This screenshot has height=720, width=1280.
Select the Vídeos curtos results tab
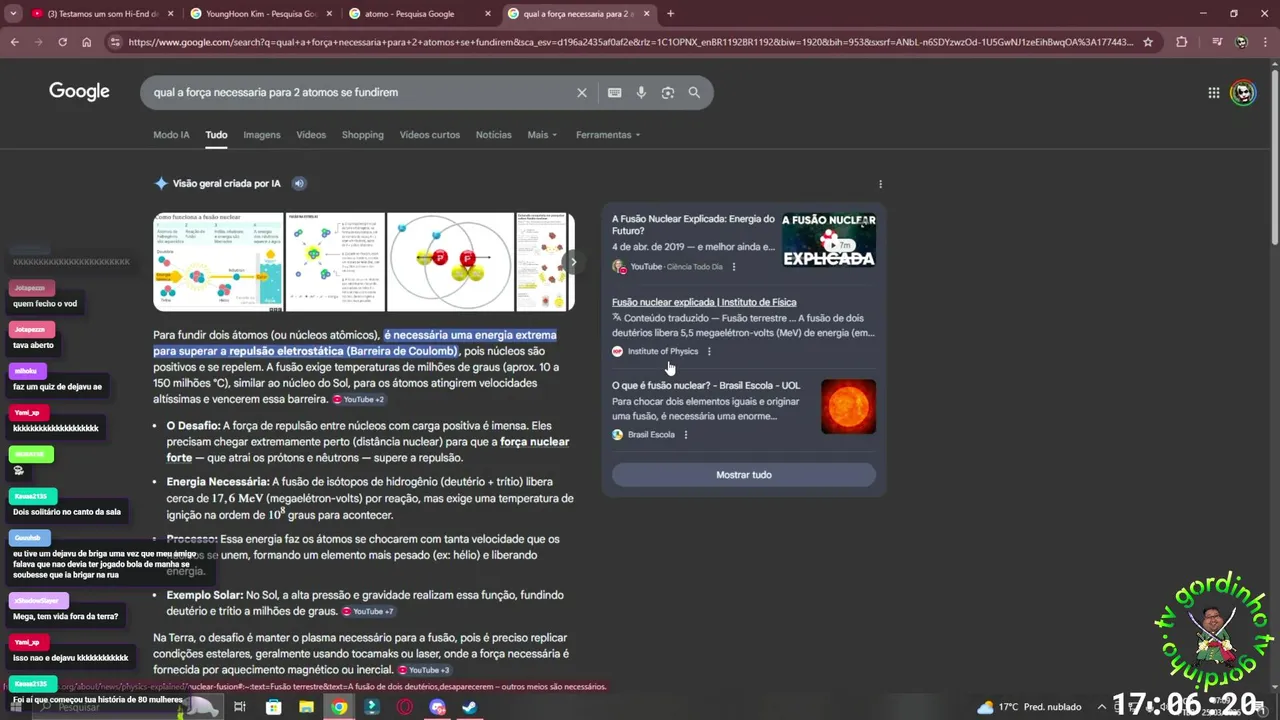pos(430,135)
